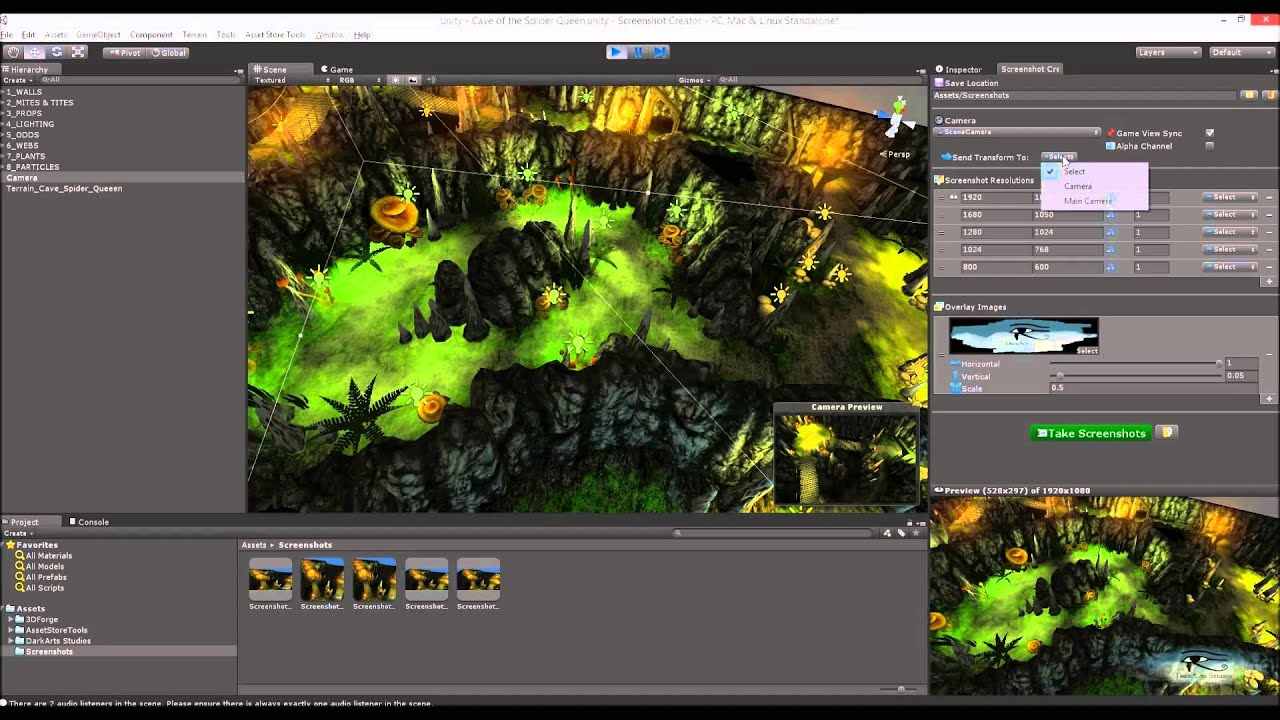Toggle scene game overlay image icon
Image resolution: width=1280 pixels, height=720 pixels.
tap(412, 80)
